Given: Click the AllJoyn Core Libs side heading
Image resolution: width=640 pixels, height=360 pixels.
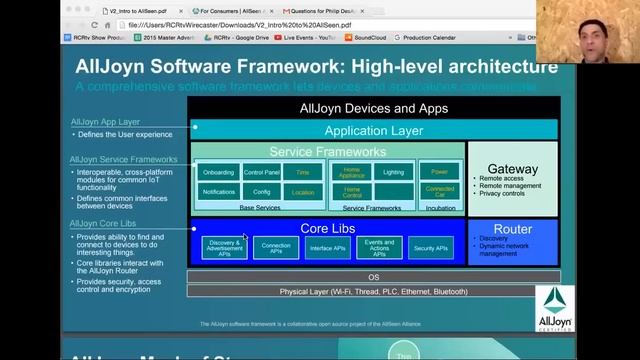Looking at the screenshot, I should (x=103, y=223).
